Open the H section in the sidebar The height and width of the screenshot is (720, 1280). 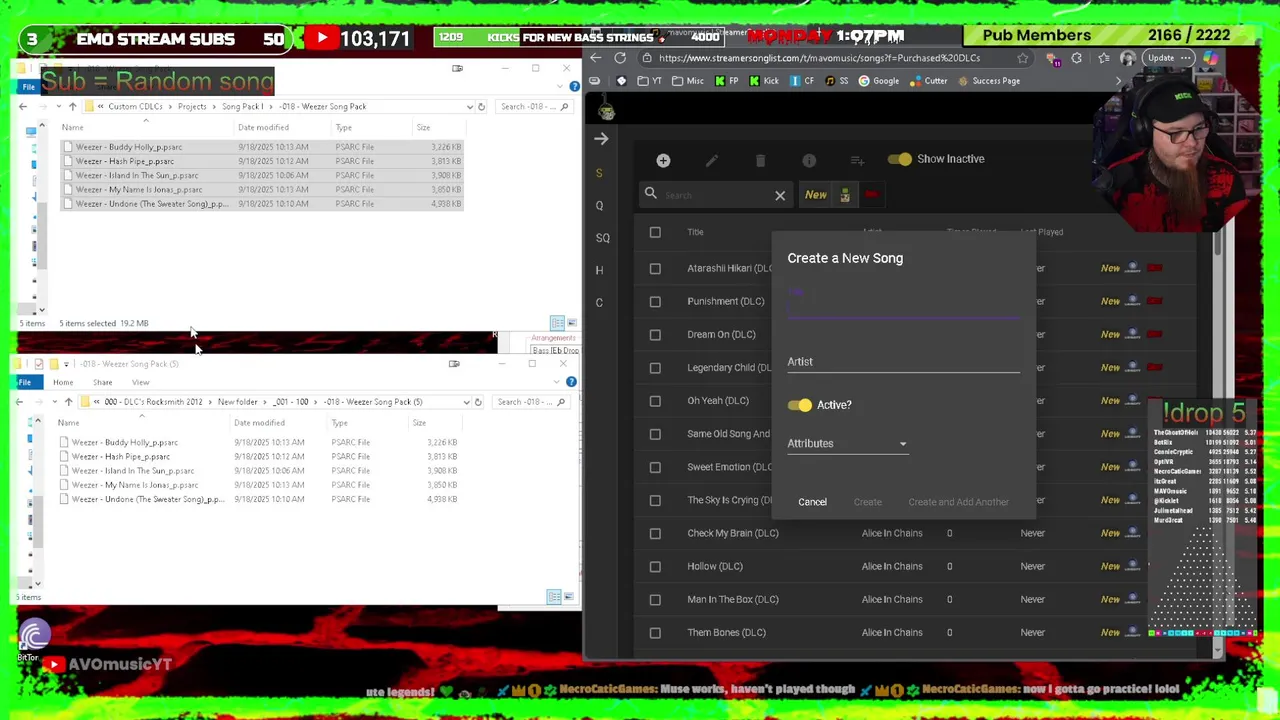[599, 270]
